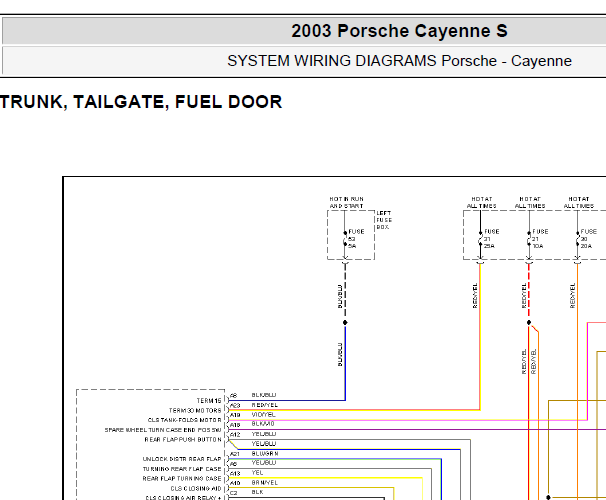The height and width of the screenshot is (500, 606).
Task: Select the 'TRUNK, TAILGATE, FUEL DOOR' title
Action: click(141, 102)
